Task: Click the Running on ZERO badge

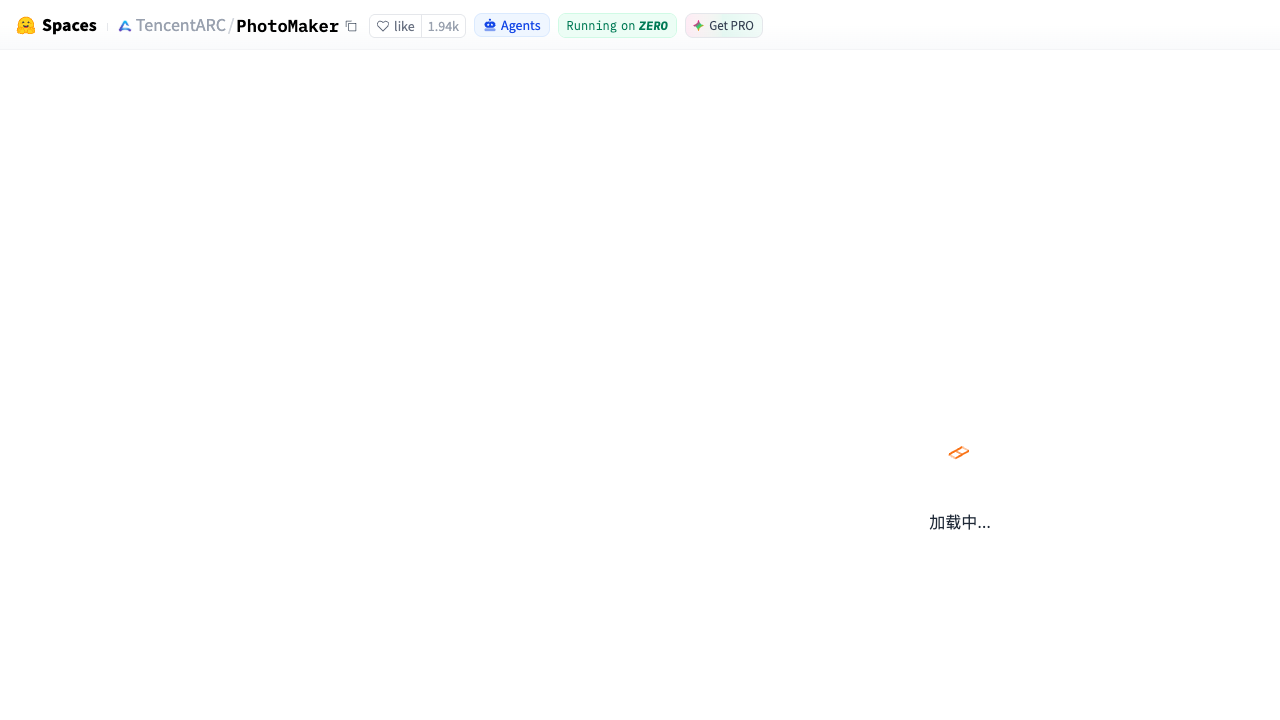Action: [x=617, y=25]
